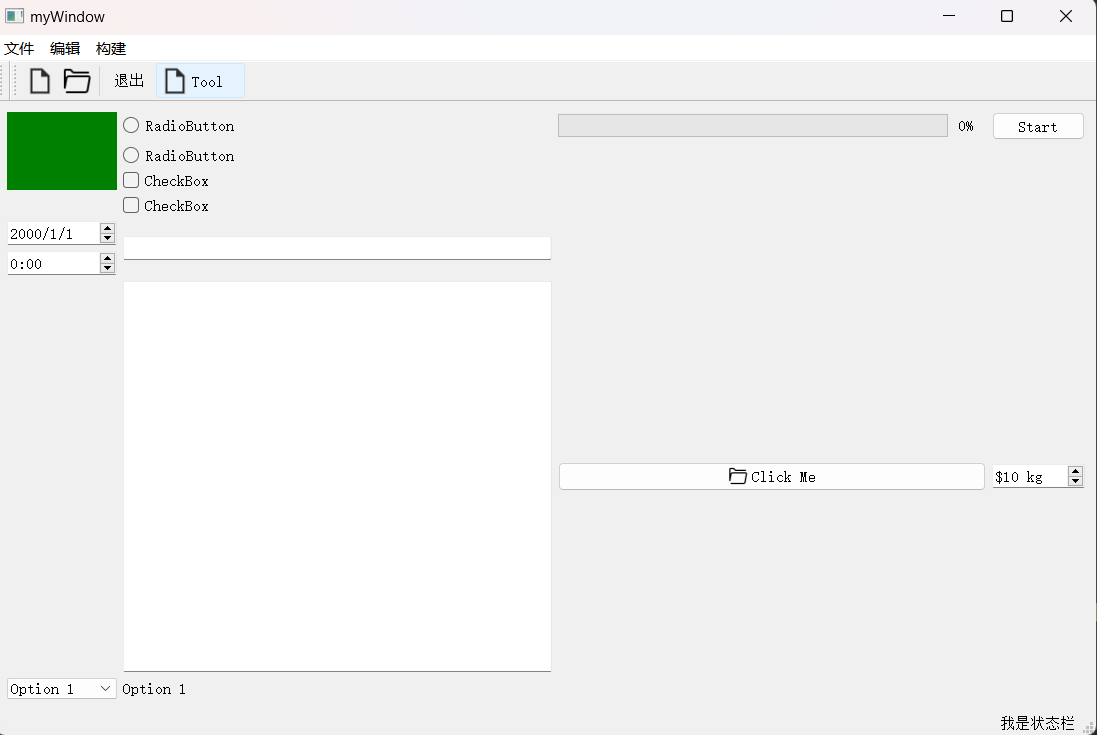Focus the single-line text input
Screen dimensions: 1097x735
point(337,248)
